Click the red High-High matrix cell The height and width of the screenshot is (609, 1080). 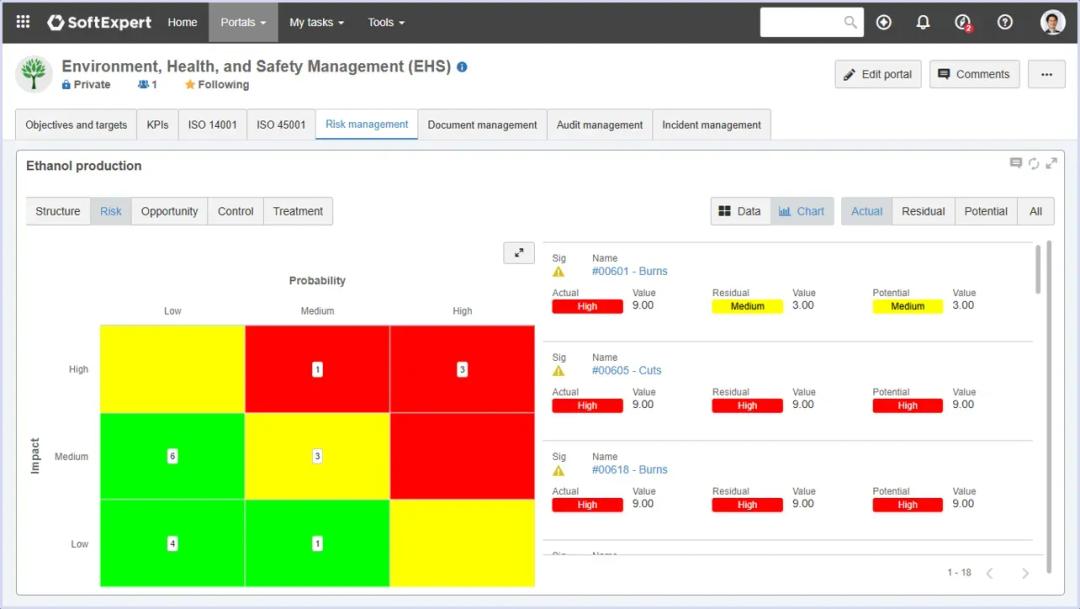[x=462, y=369]
